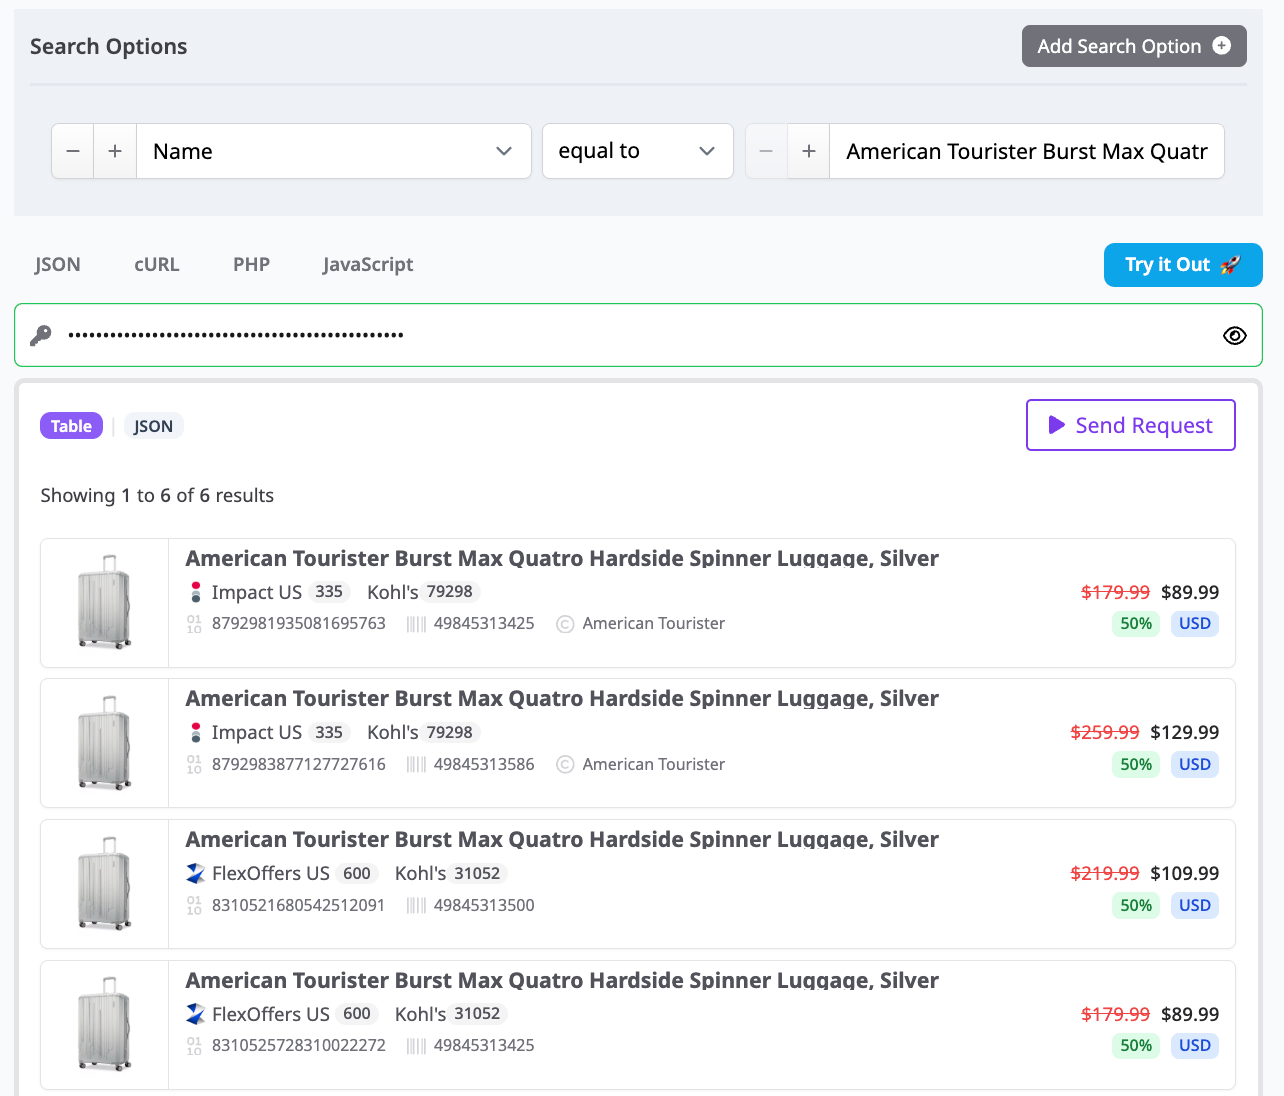Click the Add Search Option button

point(1134,46)
